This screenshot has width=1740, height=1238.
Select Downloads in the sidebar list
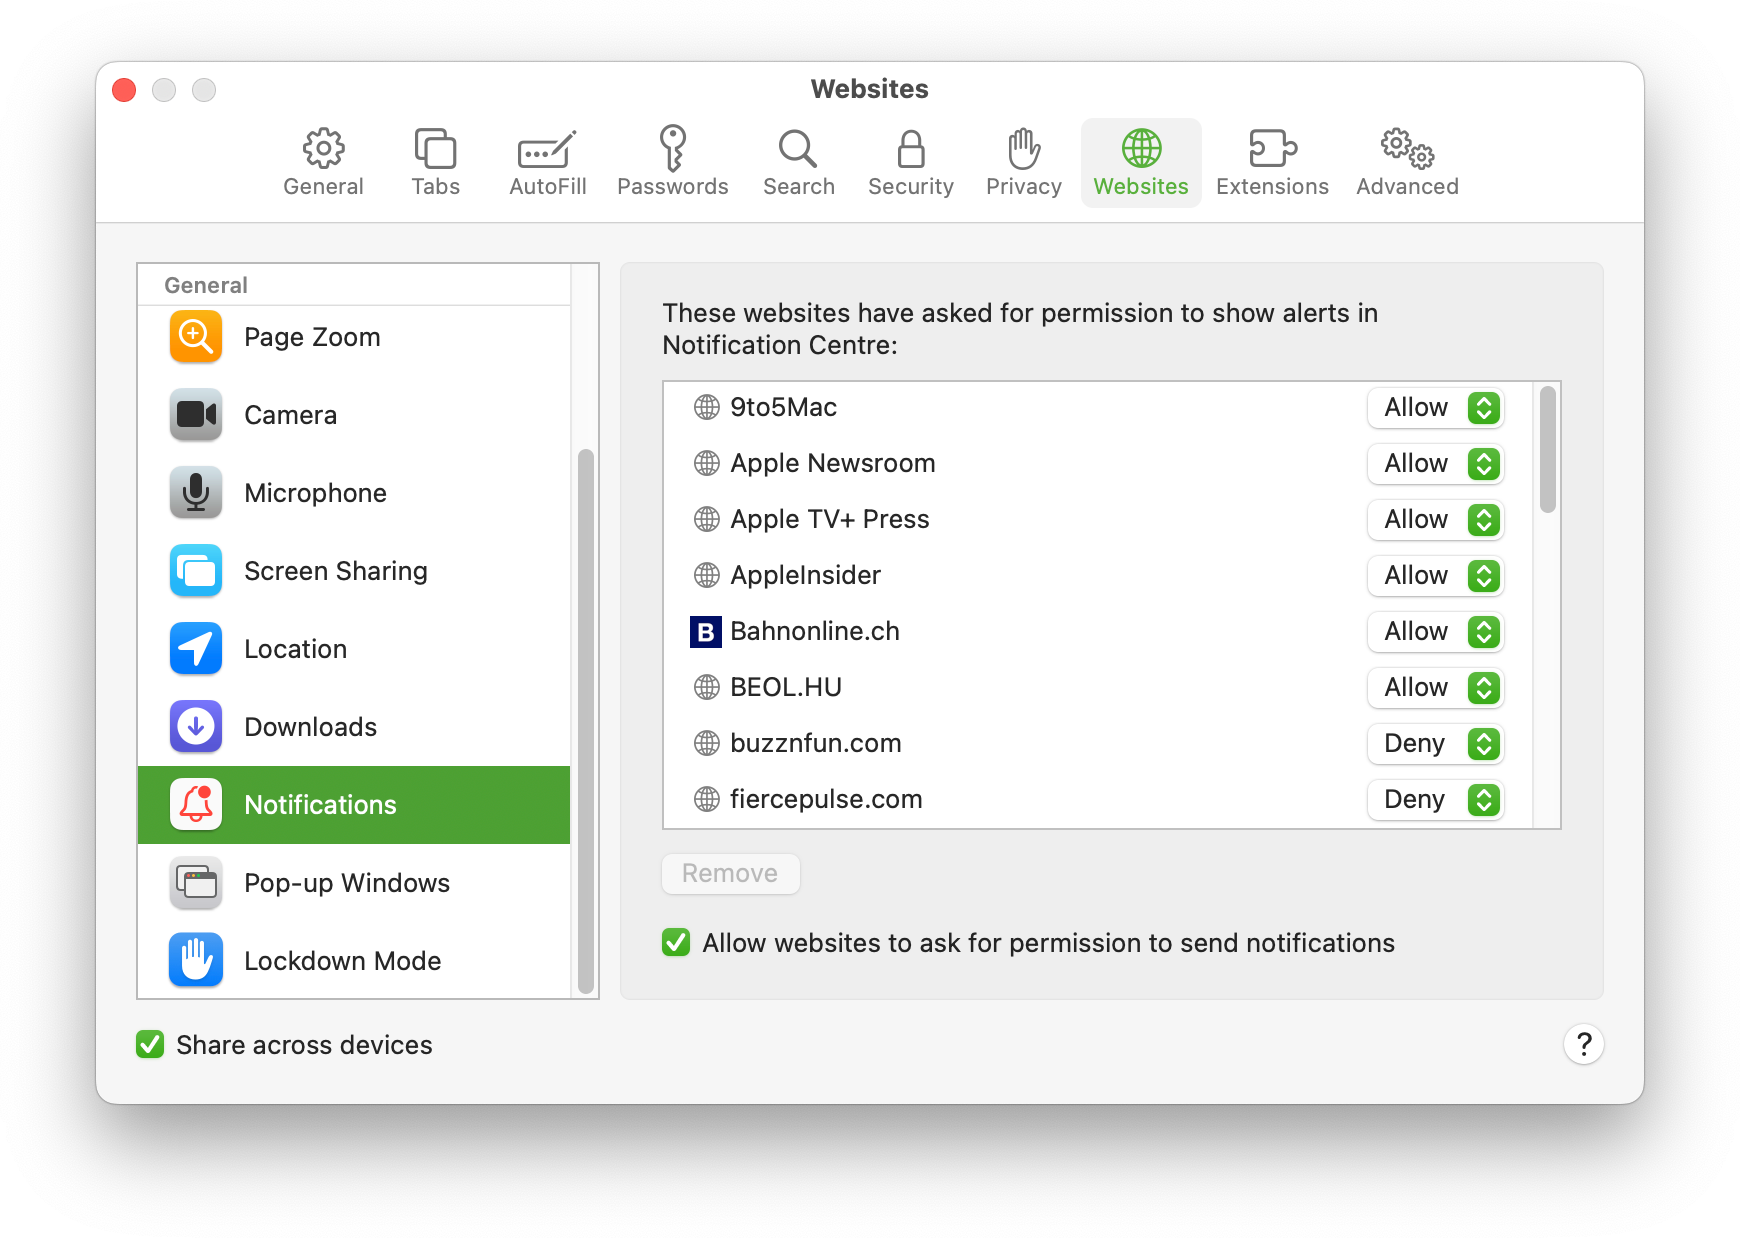pyautogui.click(x=354, y=727)
